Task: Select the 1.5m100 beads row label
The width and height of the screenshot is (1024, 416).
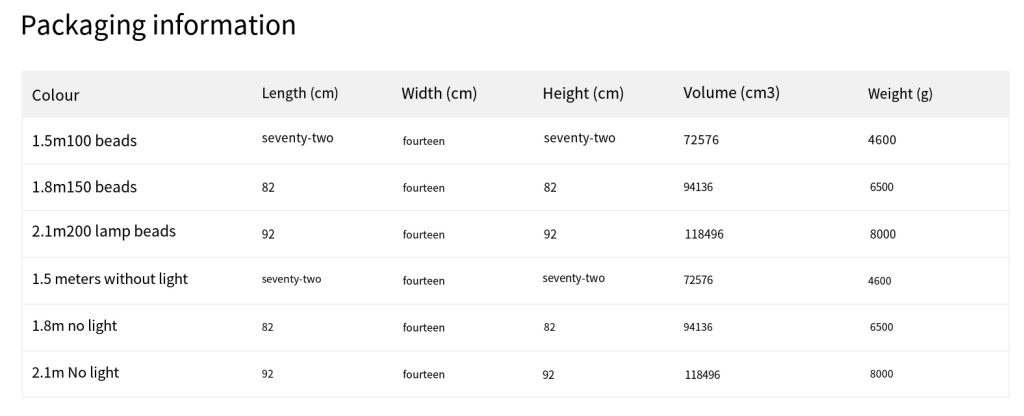Action: [84, 140]
